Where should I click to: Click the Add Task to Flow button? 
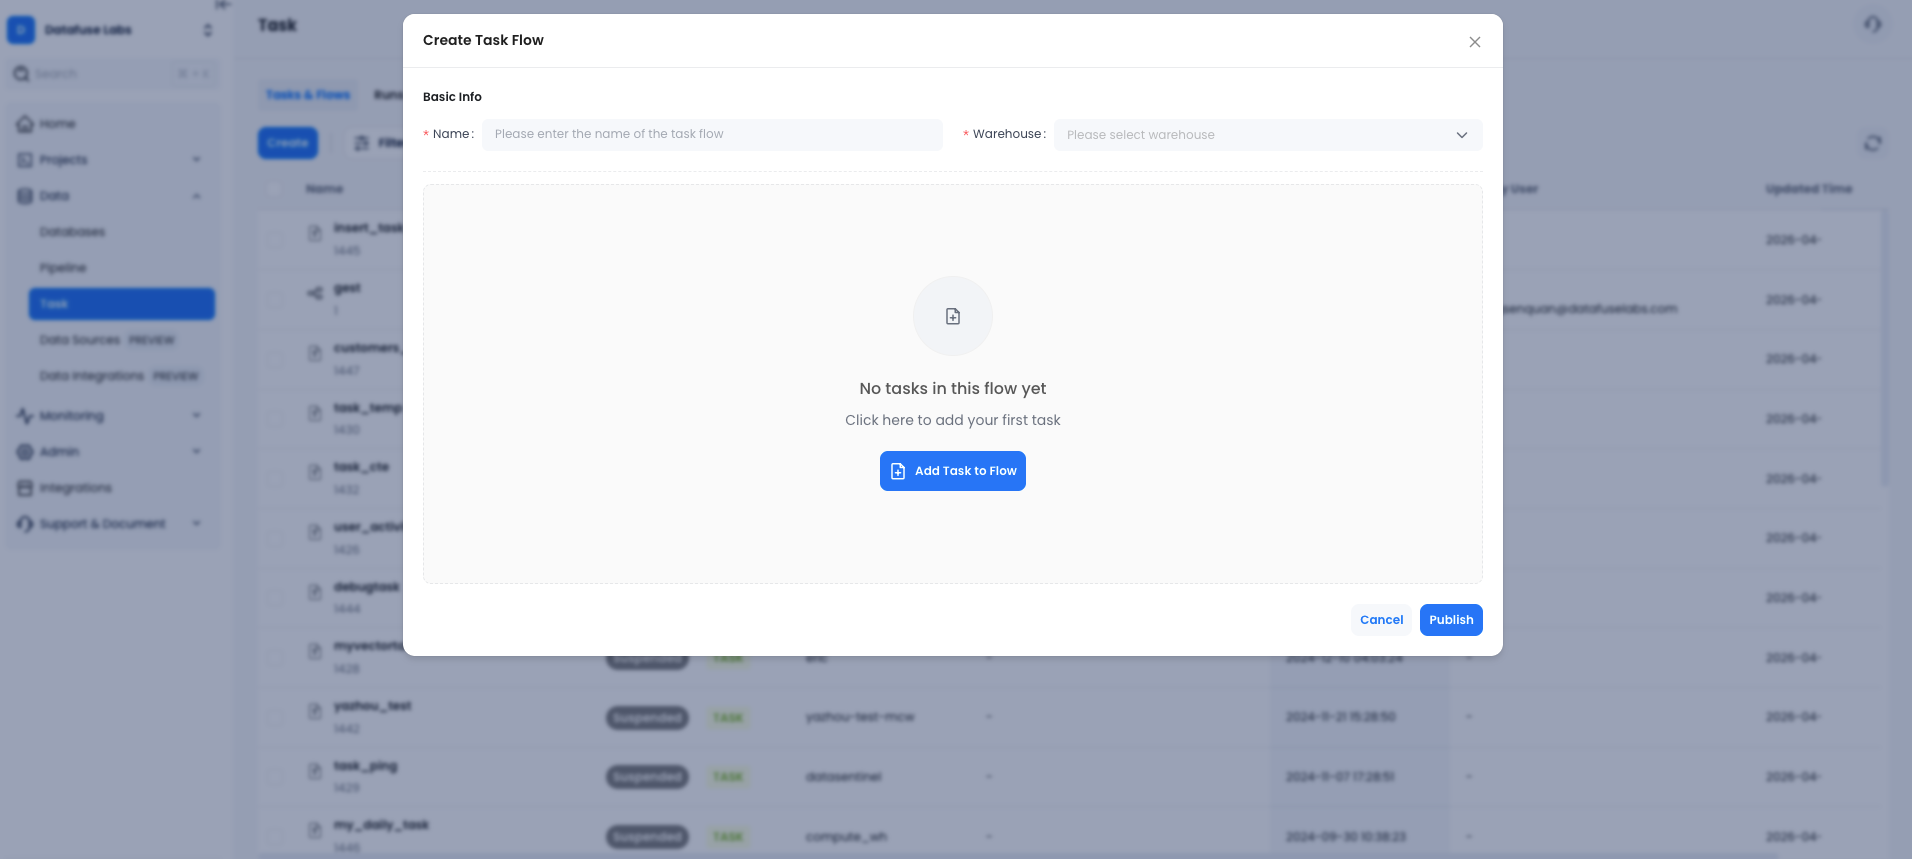point(952,471)
